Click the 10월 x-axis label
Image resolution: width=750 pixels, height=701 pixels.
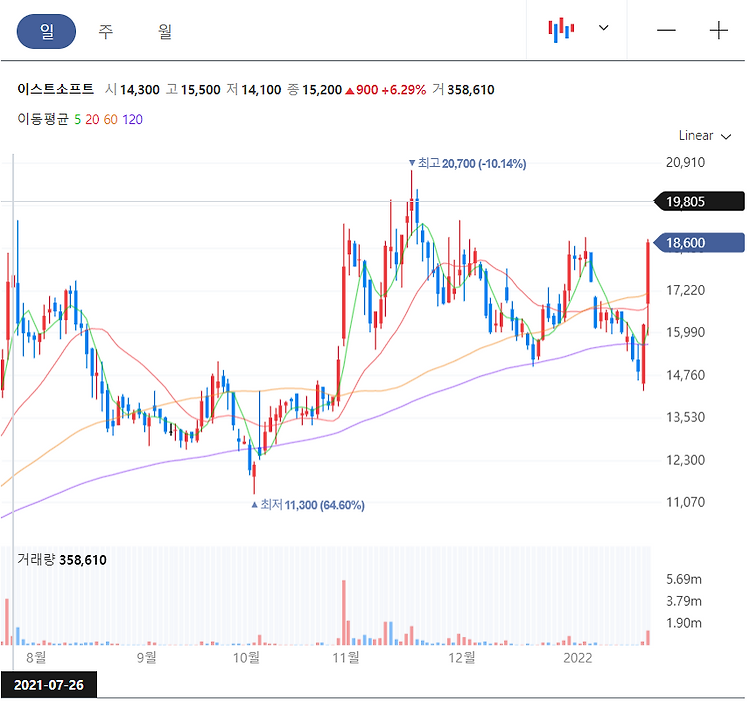point(246,657)
